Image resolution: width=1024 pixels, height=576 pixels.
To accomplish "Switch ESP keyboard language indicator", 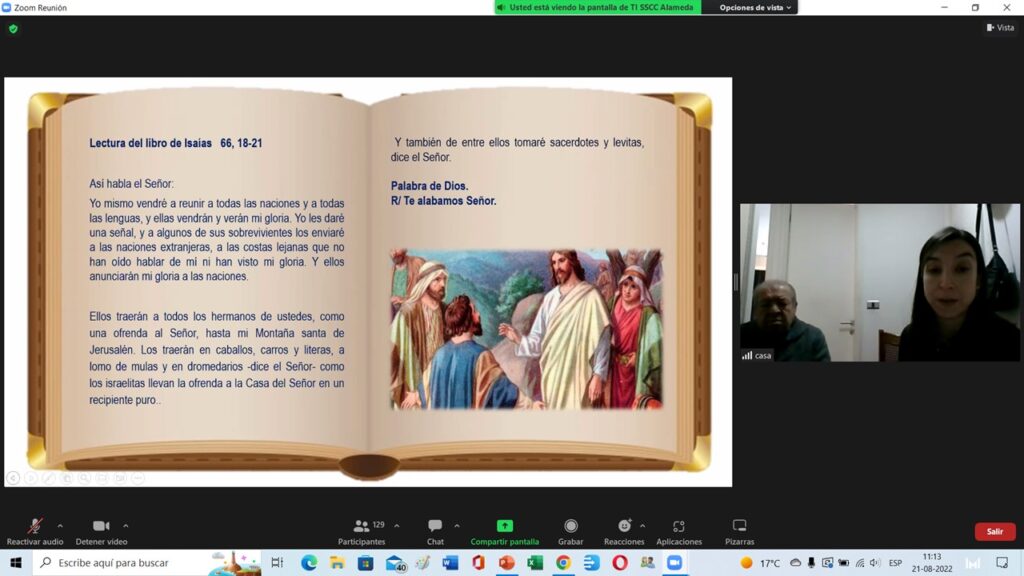I will pyautogui.click(x=895, y=563).
